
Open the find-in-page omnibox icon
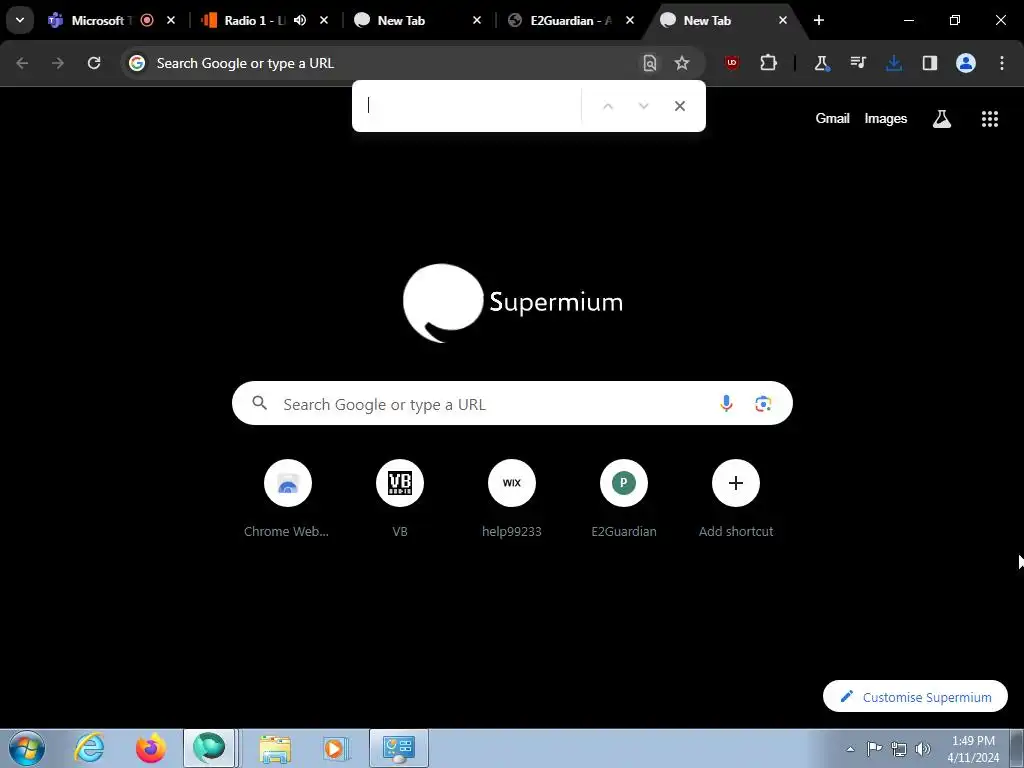(650, 63)
